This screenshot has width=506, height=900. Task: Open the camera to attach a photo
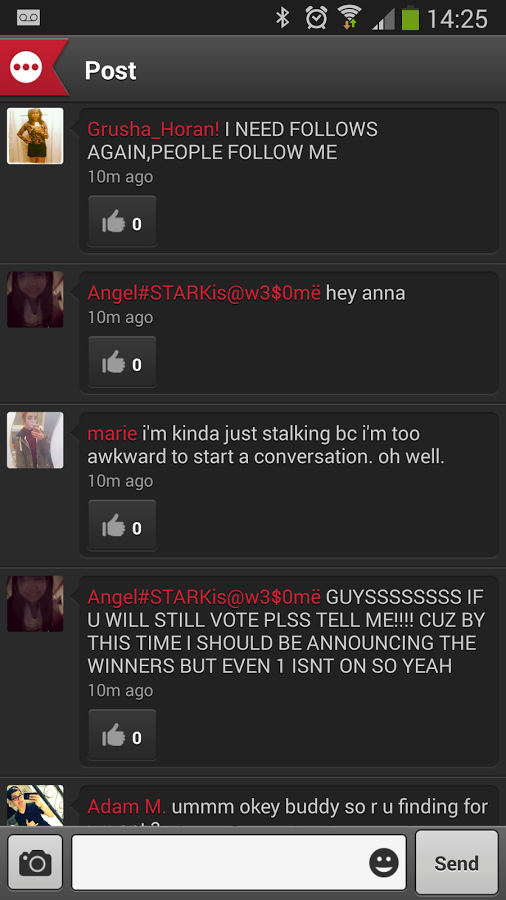35,863
